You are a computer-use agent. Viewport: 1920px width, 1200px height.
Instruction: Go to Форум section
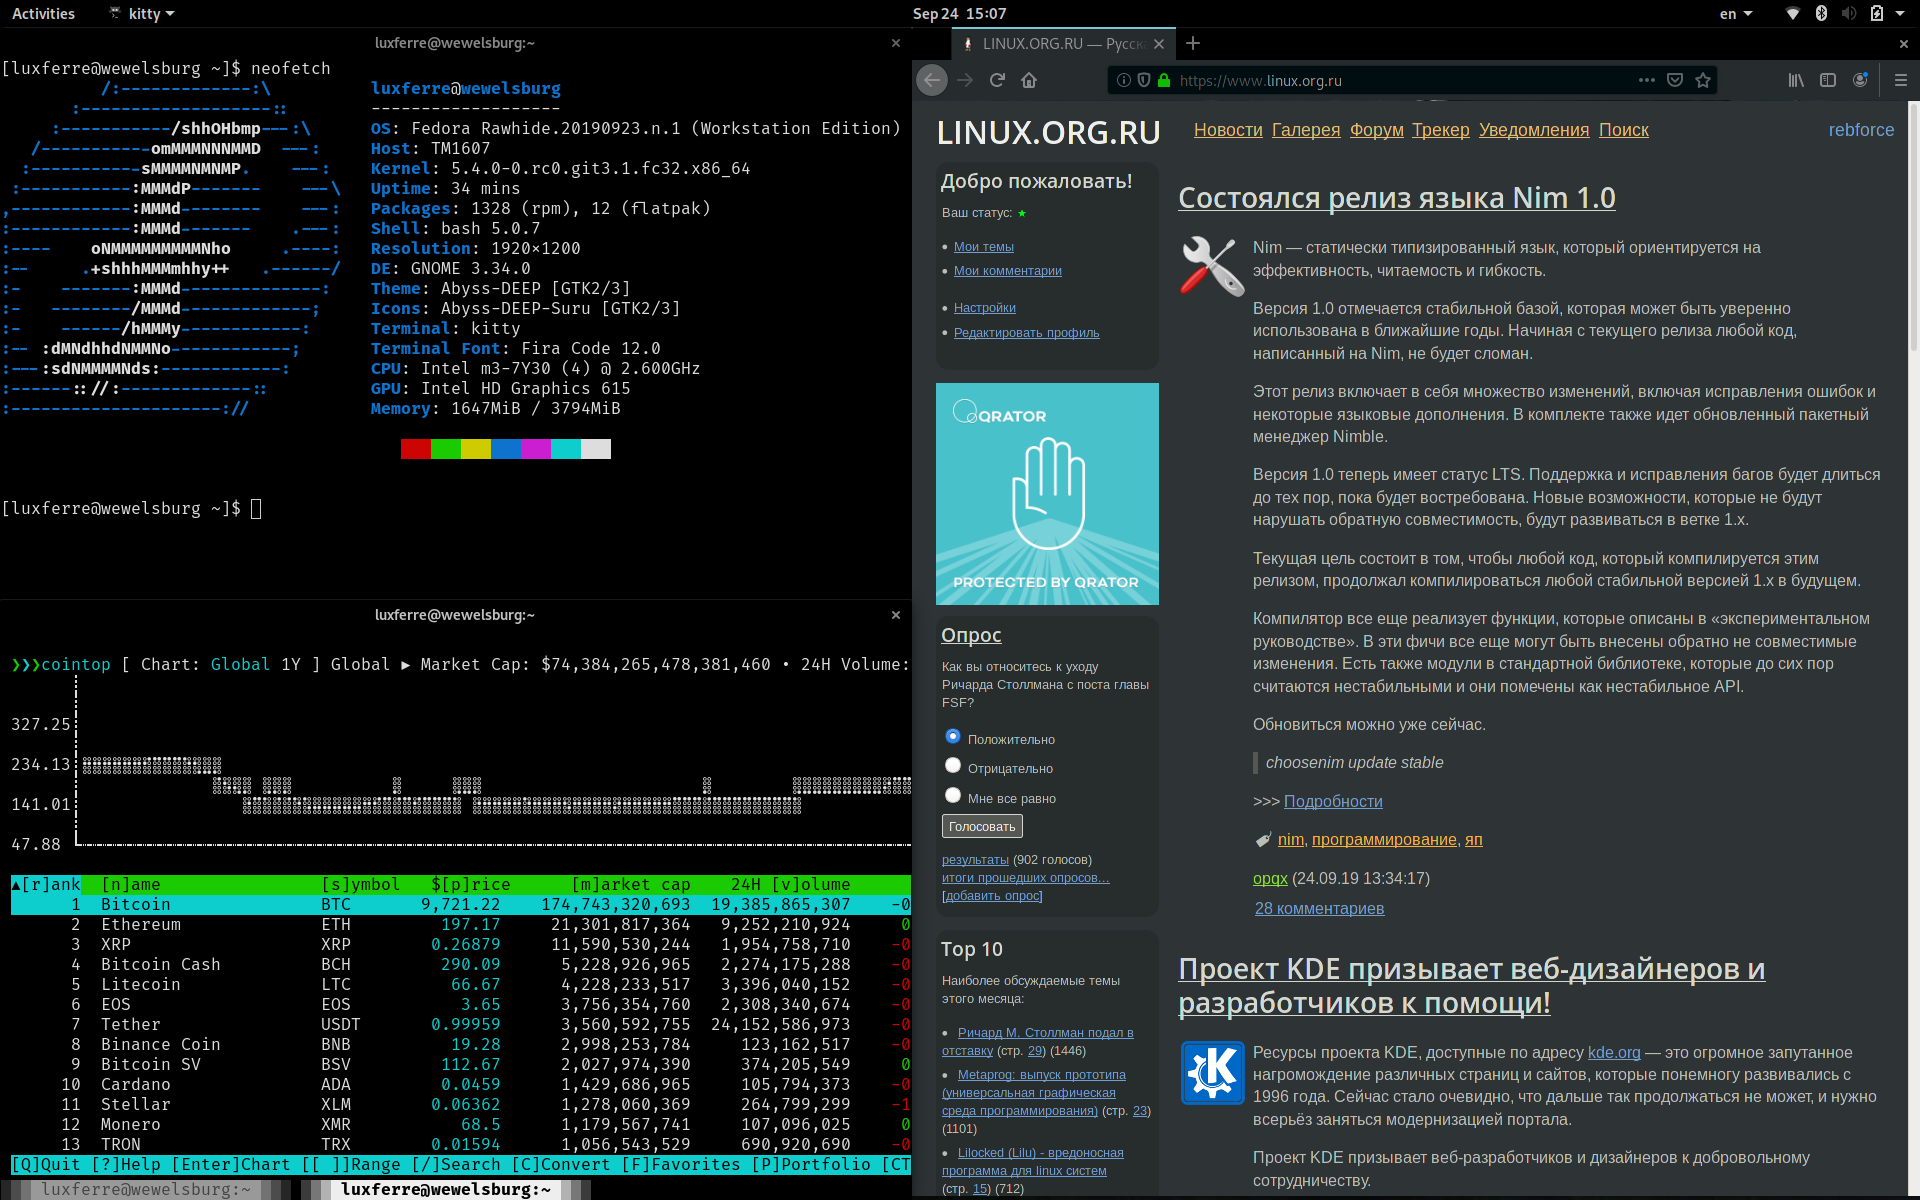(1377, 130)
